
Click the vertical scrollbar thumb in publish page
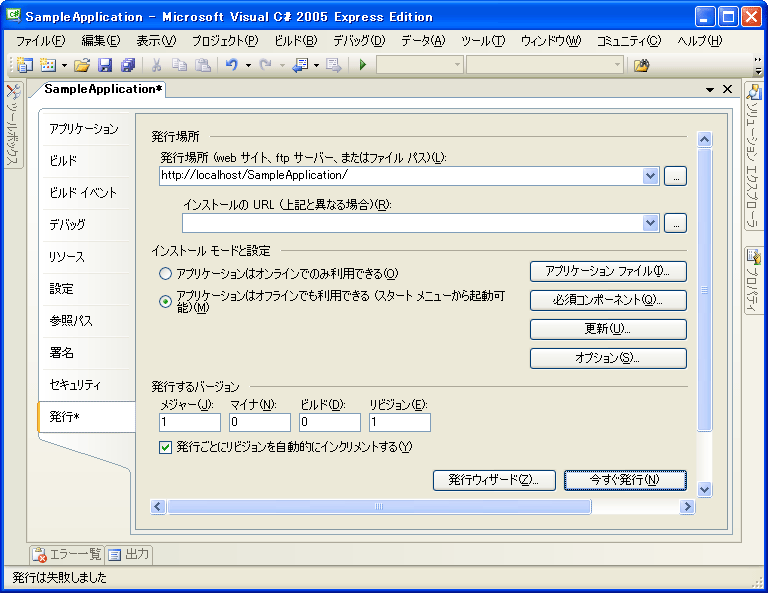(x=704, y=290)
